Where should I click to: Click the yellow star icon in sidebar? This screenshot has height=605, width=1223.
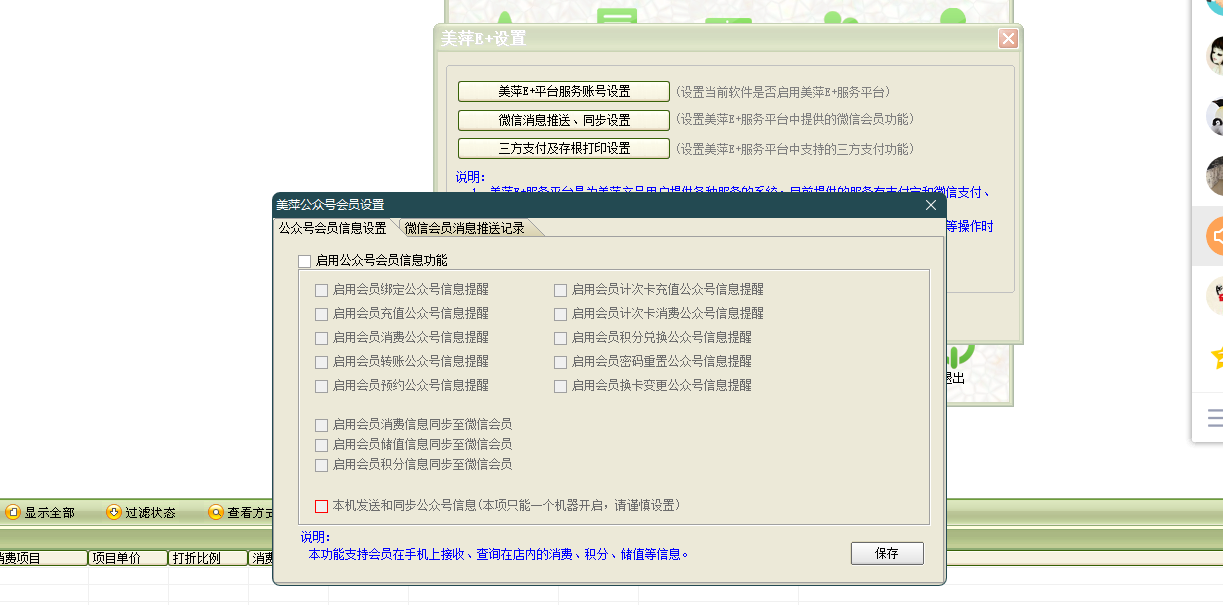click(x=1216, y=356)
